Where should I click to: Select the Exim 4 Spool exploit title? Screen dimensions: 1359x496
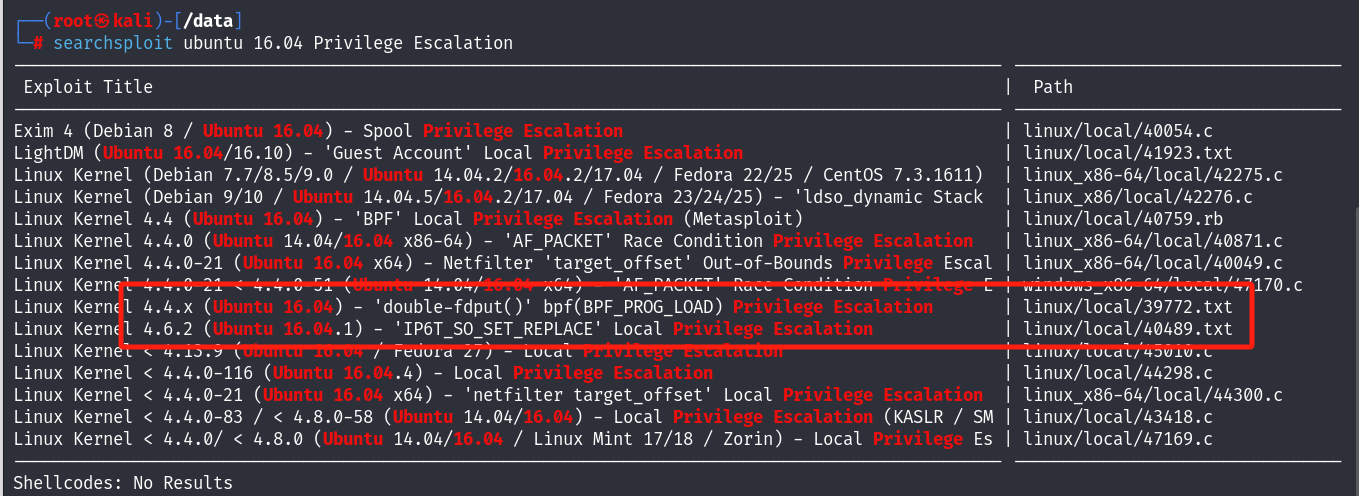(318, 131)
